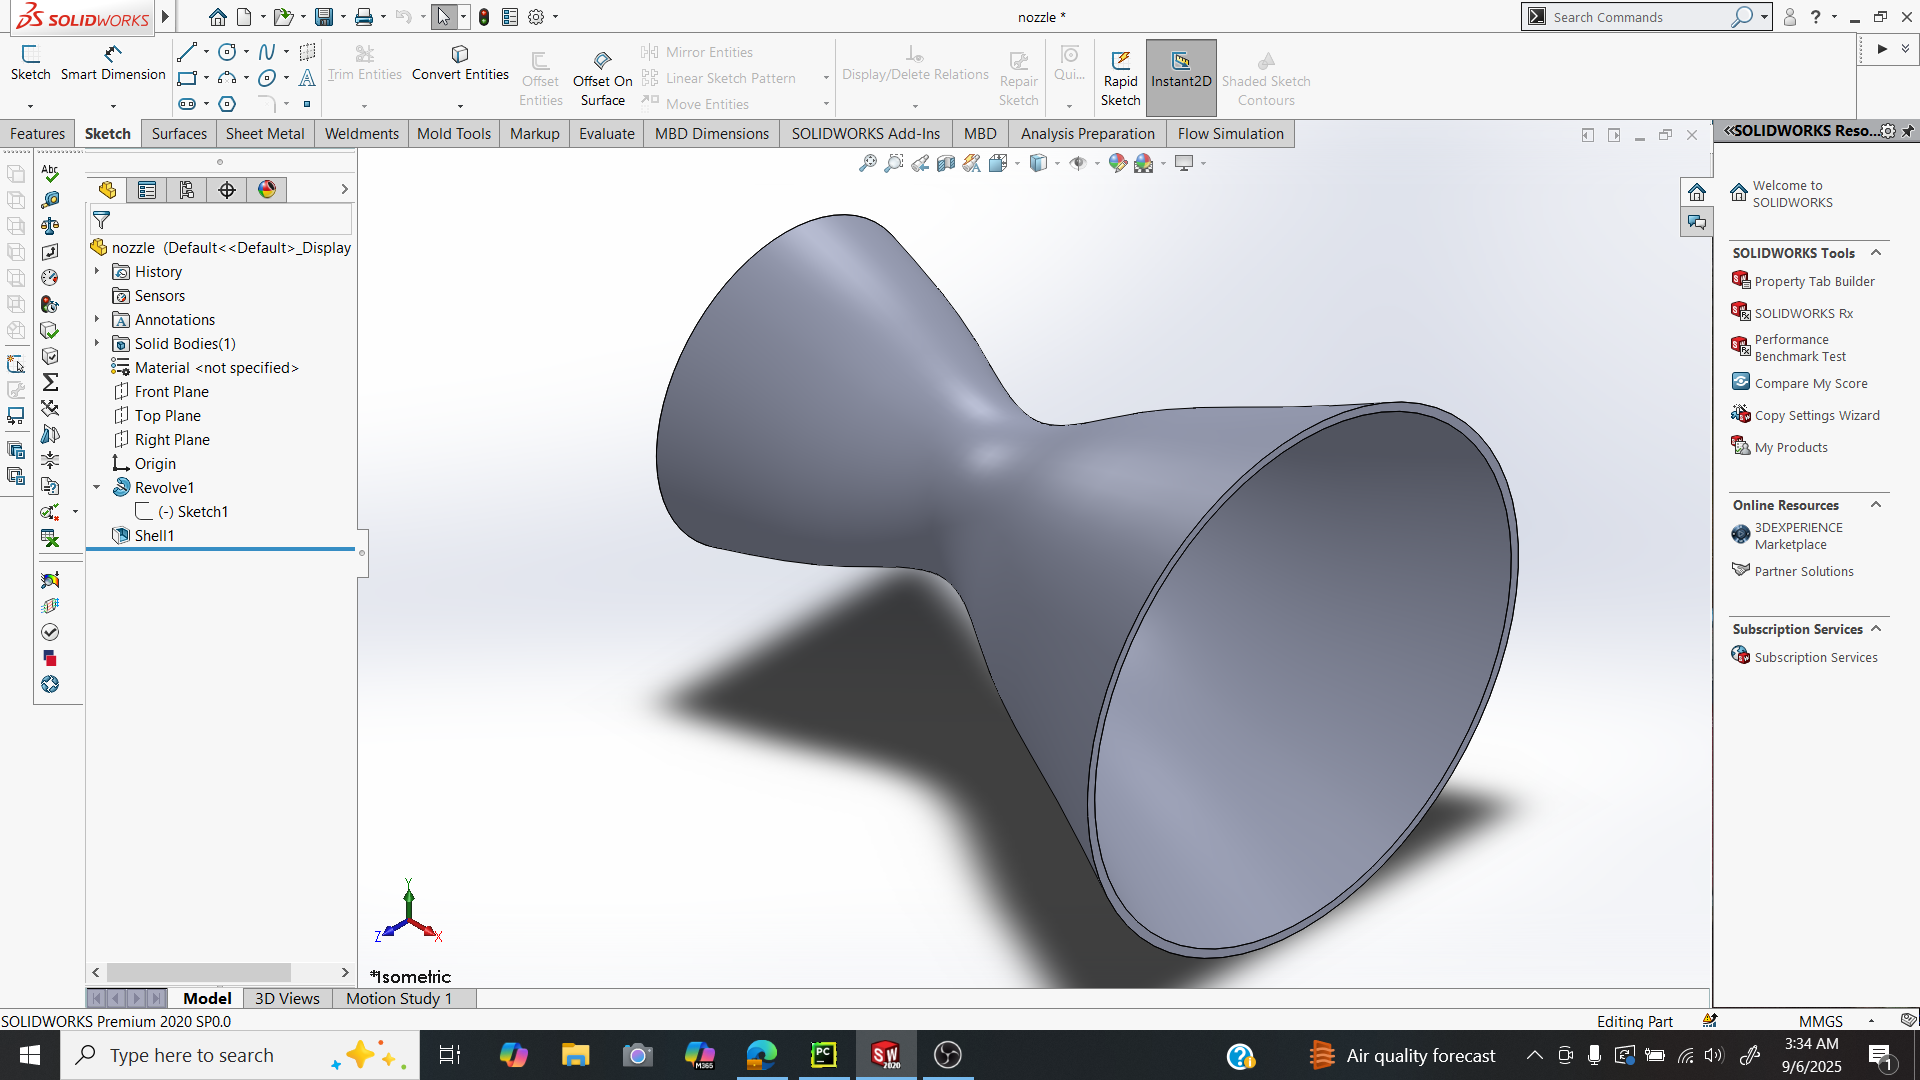Click Offset On Surface tool
Viewport: 1920px width, 1080px height.
602,79
